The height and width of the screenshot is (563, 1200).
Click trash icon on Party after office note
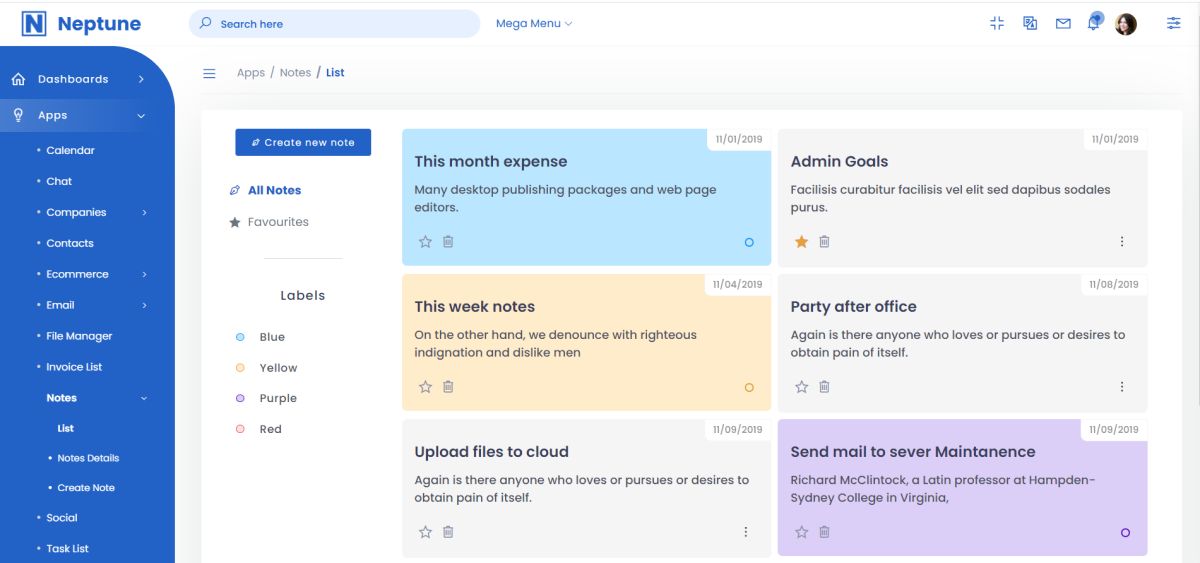tap(824, 387)
